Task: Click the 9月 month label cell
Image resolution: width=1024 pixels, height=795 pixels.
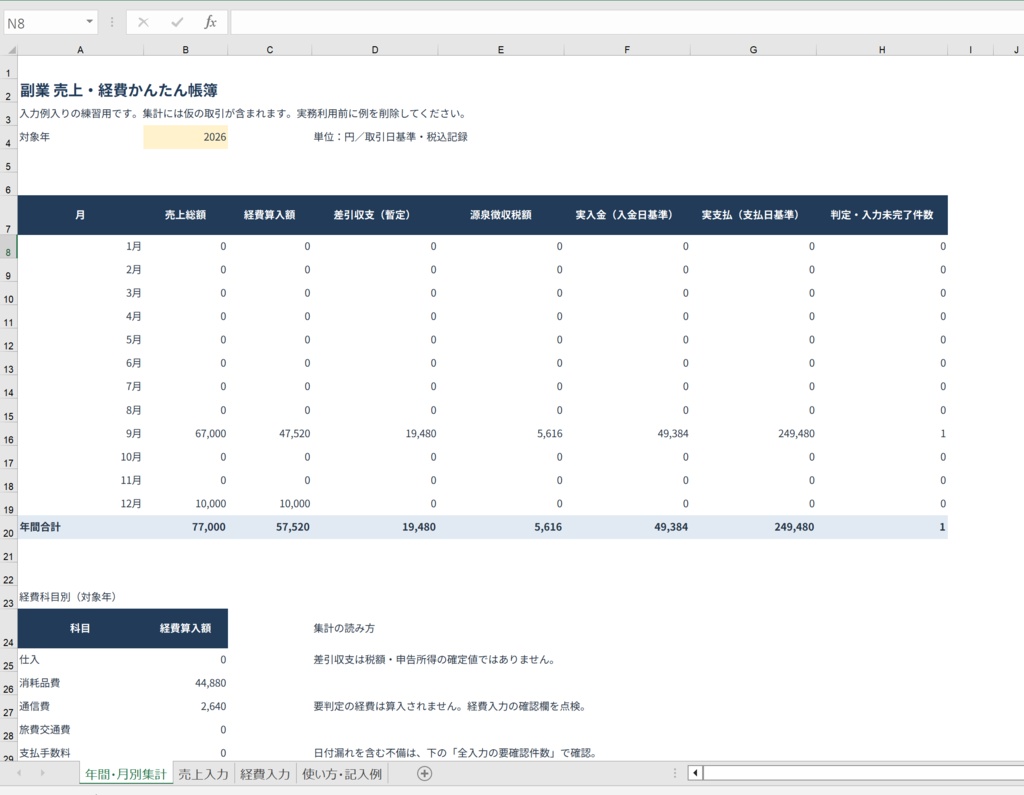Action: [80, 434]
